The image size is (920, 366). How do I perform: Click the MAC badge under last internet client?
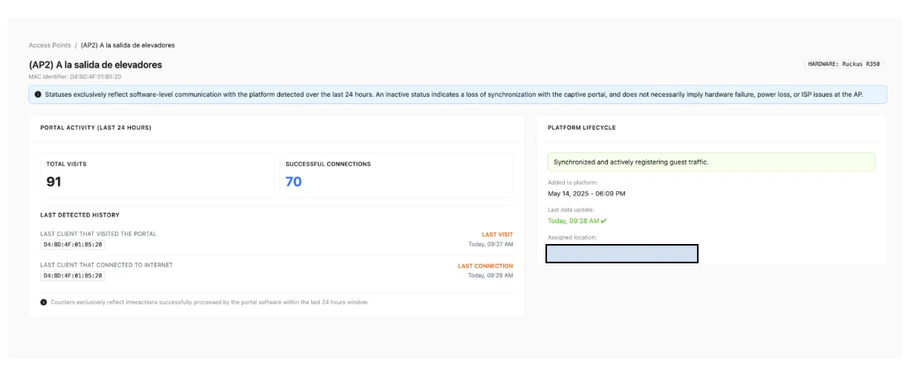pos(73,276)
